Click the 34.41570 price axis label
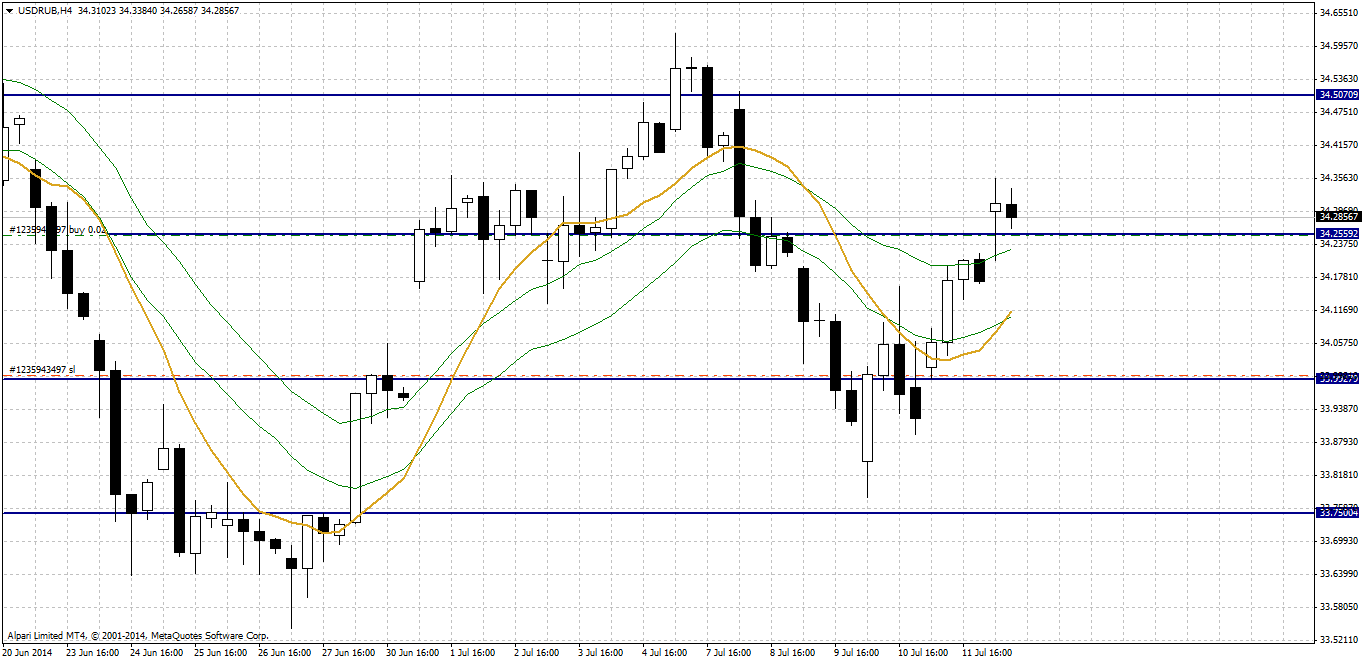The width and height of the screenshot is (1362, 661). 1339,145
